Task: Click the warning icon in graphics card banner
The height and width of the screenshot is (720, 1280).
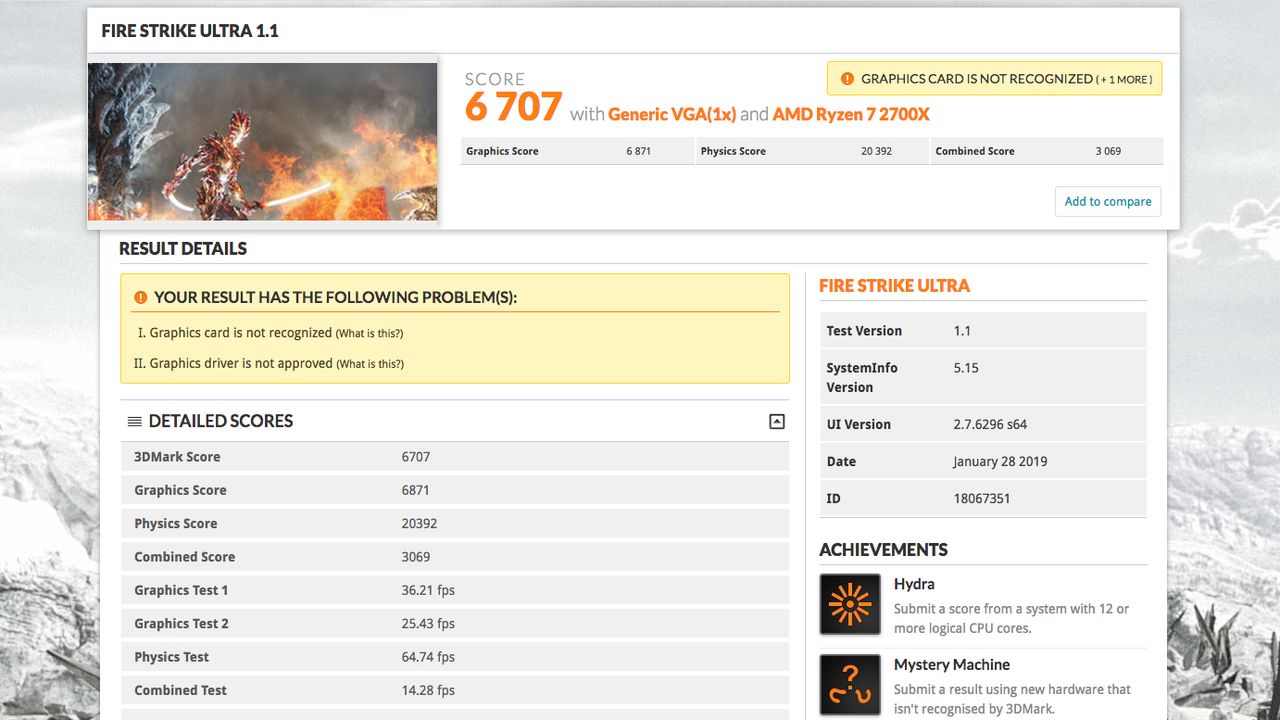Action: click(x=847, y=79)
